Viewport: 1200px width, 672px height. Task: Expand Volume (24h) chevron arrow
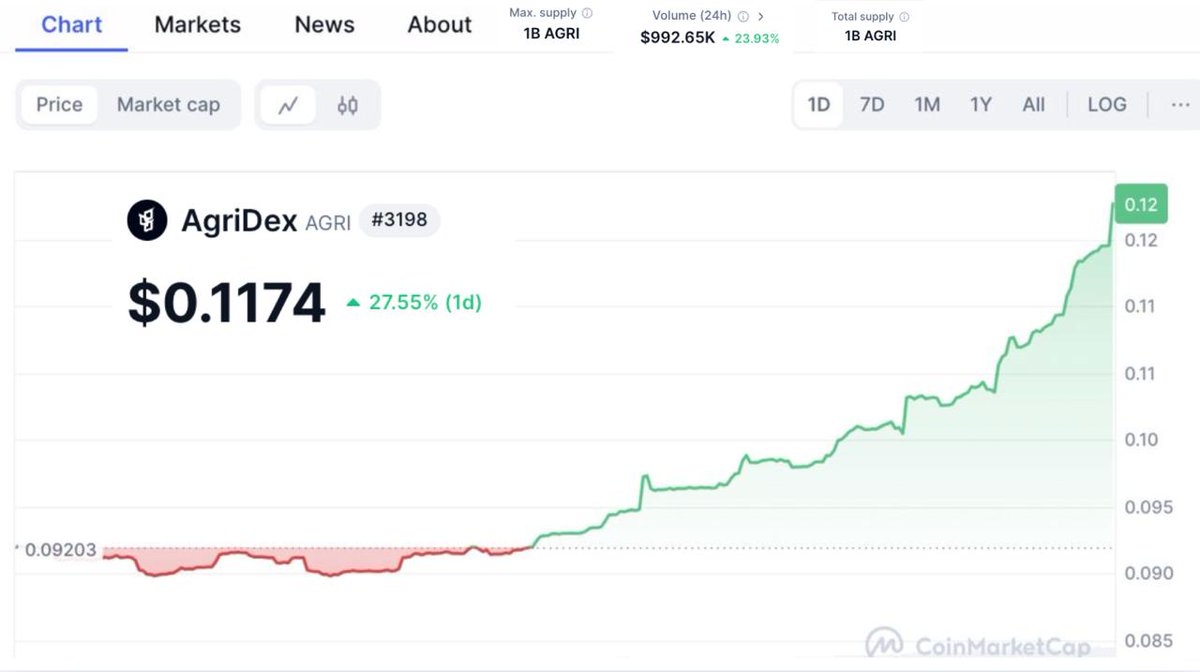[761, 16]
